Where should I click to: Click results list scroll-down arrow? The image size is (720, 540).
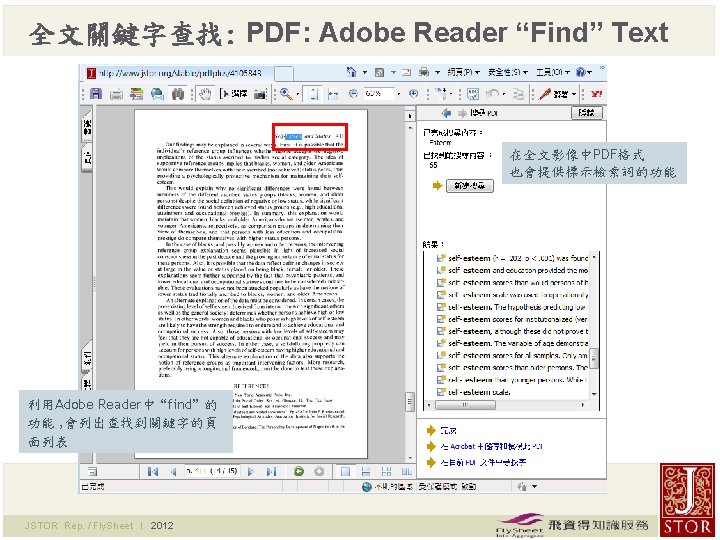(x=594, y=394)
